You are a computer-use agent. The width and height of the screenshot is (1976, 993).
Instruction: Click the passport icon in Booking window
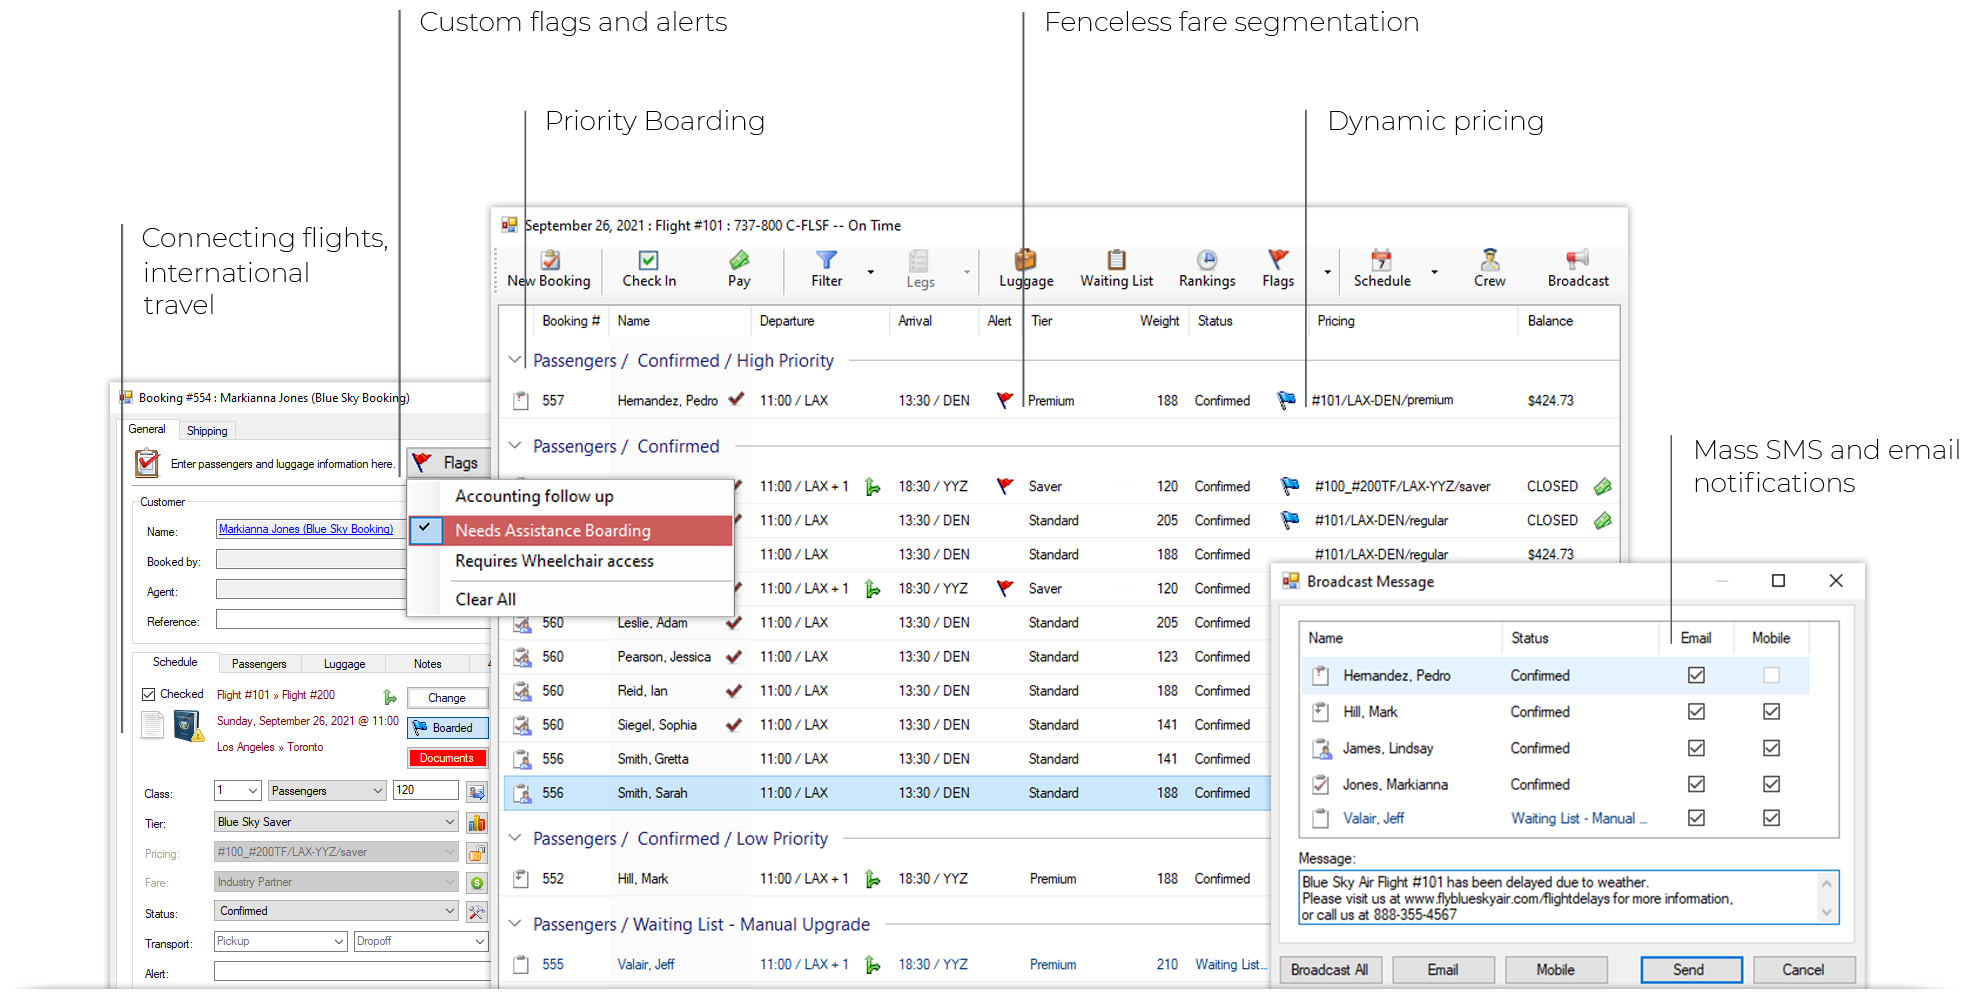click(x=186, y=725)
